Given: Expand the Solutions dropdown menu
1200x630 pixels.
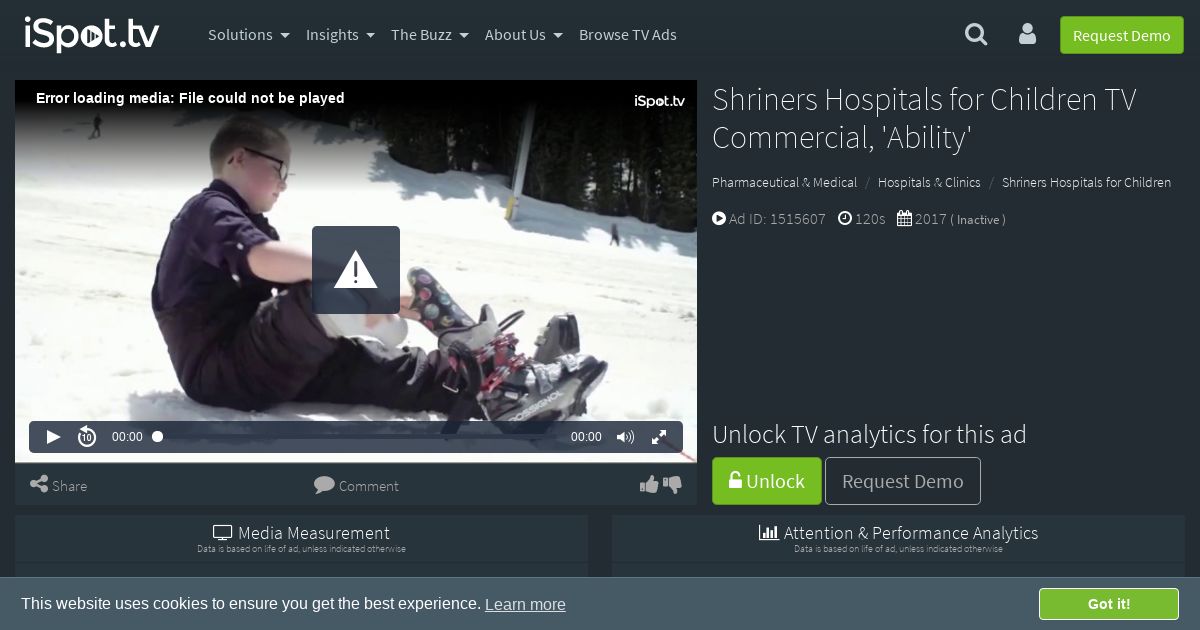Looking at the screenshot, I should (x=249, y=35).
